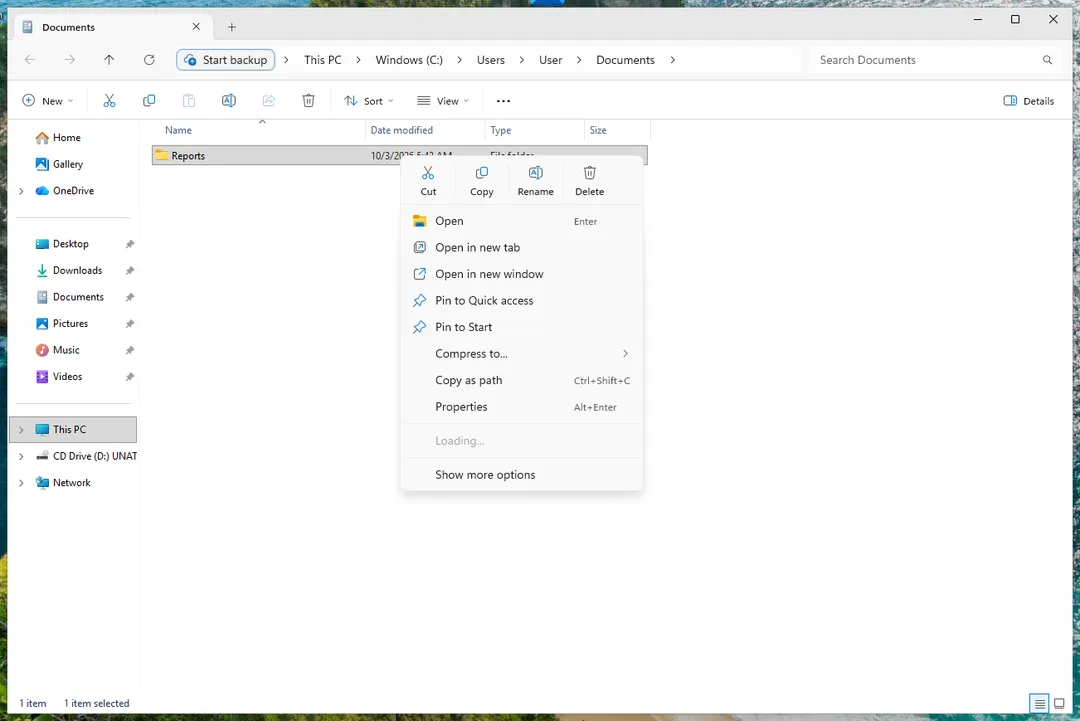1080x721 pixels.
Task: Go up one folder level
Action: click(x=109, y=60)
